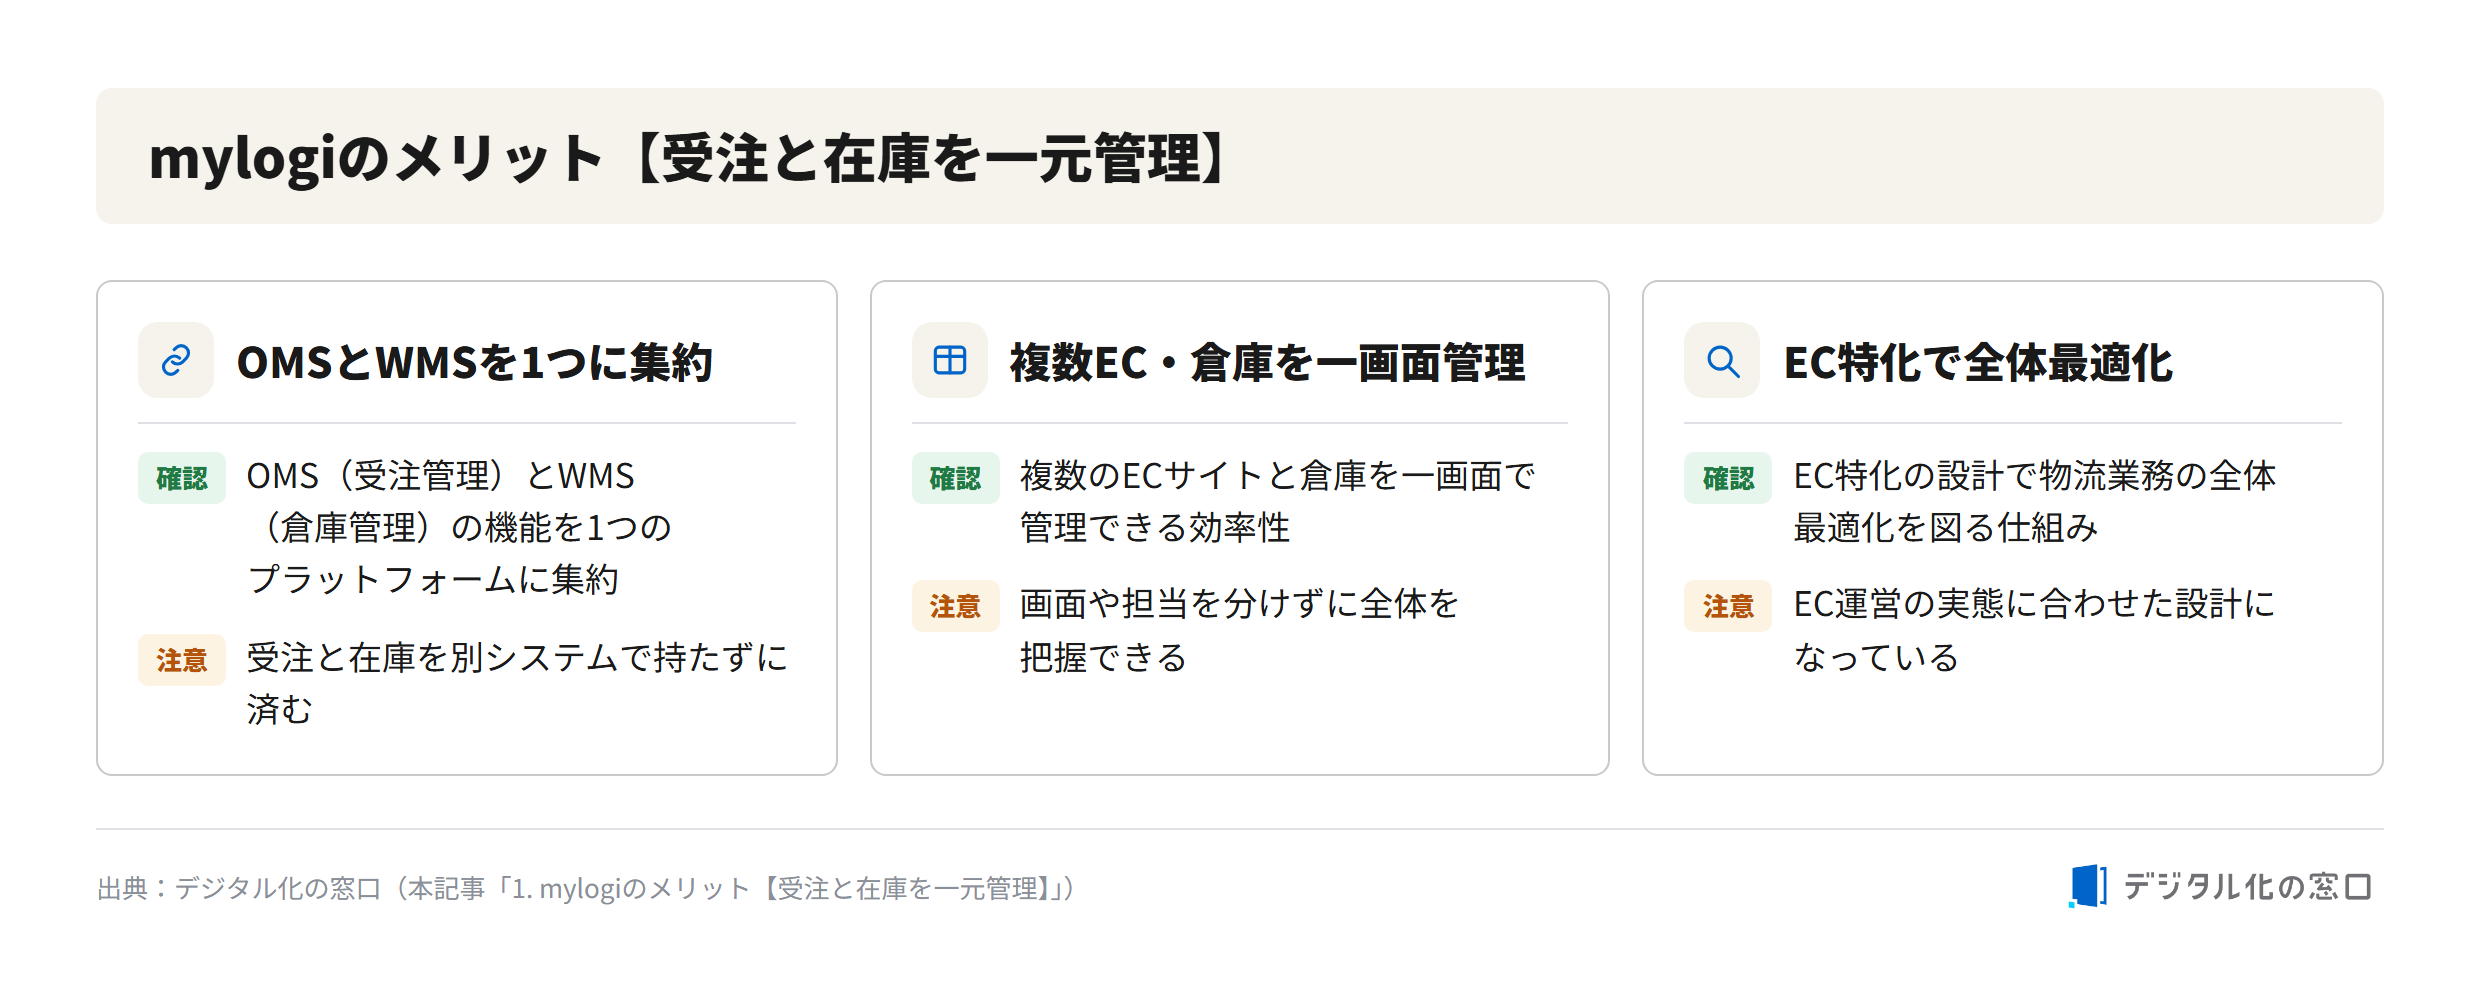This screenshot has height=1004, width=2480.
Task: Select the OMSとWMSを1つに集約 heading
Action: click(x=474, y=362)
